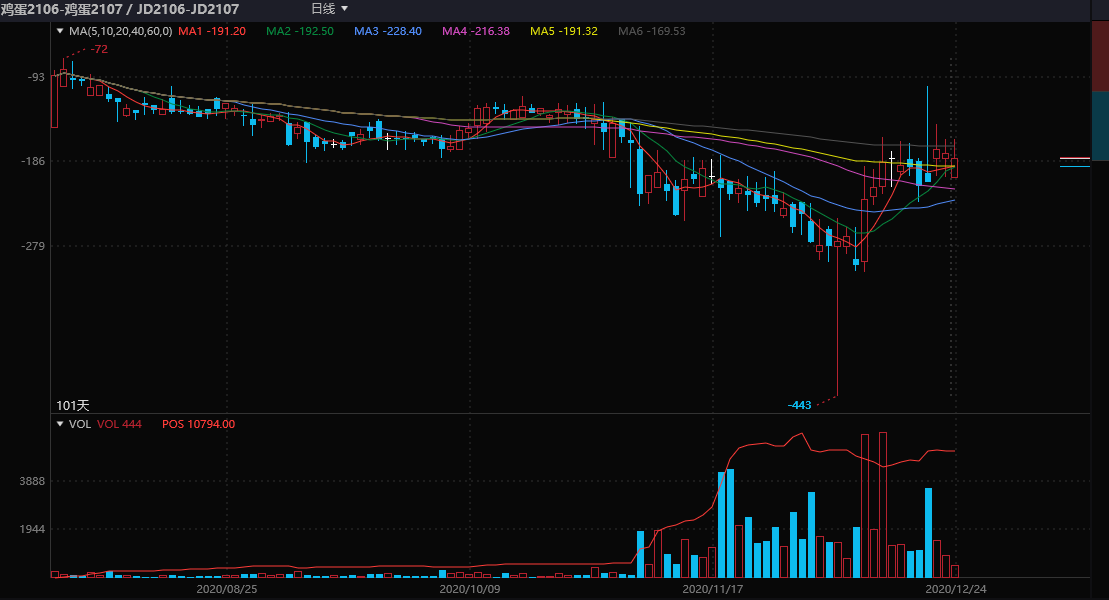Open the 日线 period dropdown
This screenshot has height=600, width=1109.
pos(329,9)
